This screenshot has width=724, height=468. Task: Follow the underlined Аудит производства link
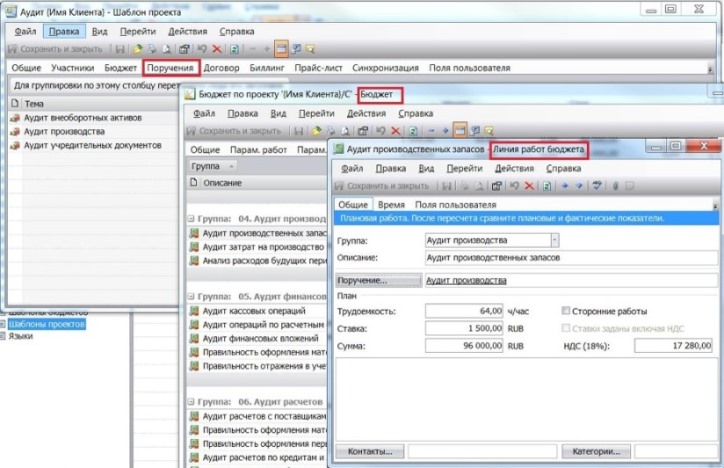(x=466, y=280)
